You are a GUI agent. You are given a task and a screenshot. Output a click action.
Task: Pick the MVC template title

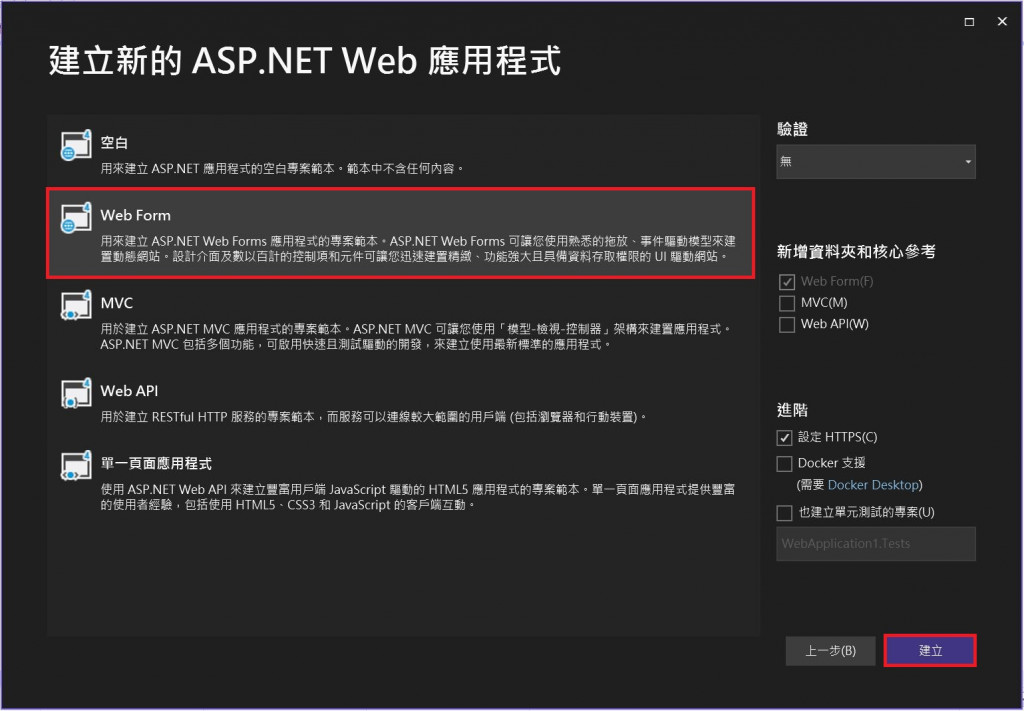[x=116, y=303]
